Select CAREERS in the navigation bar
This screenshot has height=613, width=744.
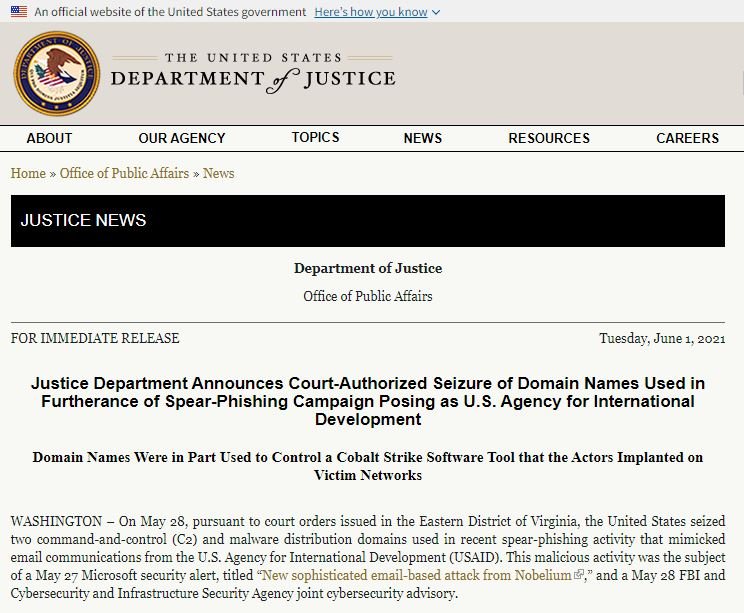tap(687, 138)
